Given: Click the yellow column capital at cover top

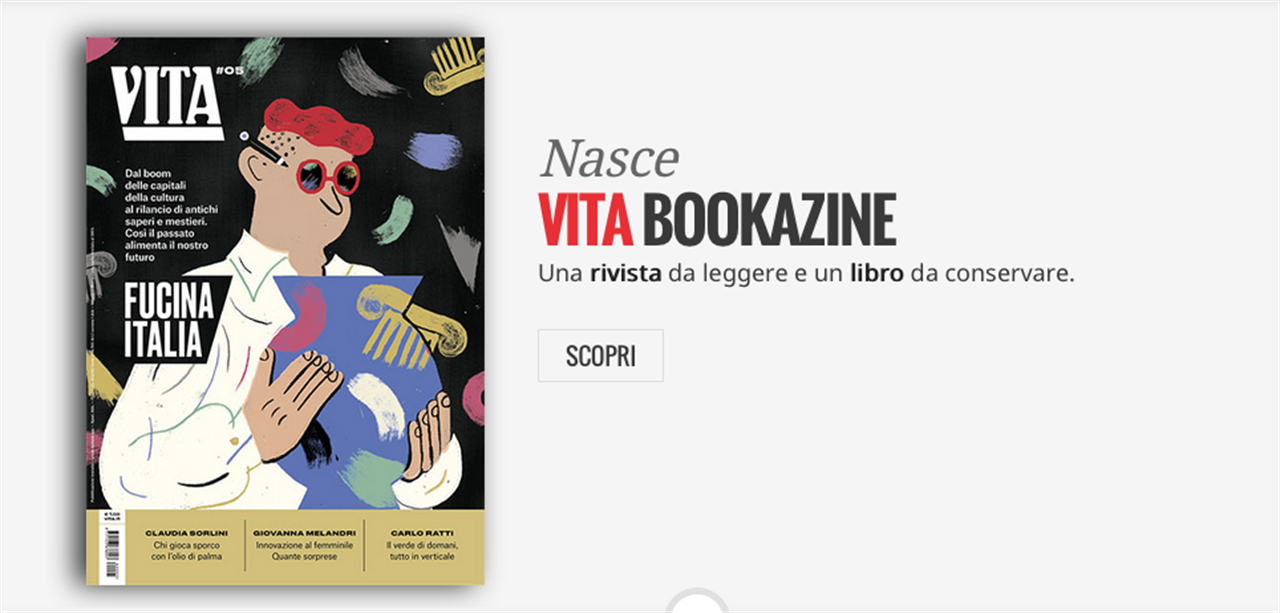Looking at the screenshot, I should (x=454, y=65).
